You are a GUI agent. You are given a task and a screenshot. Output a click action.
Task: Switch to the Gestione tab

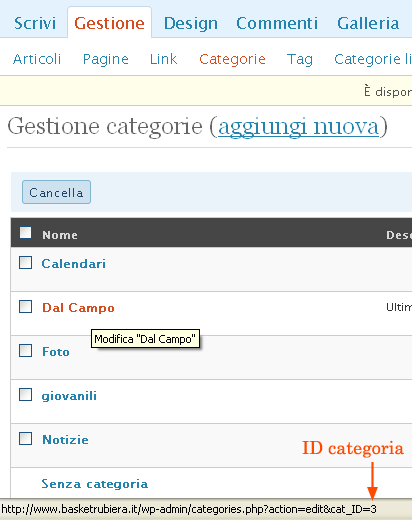tap(109, 23)
